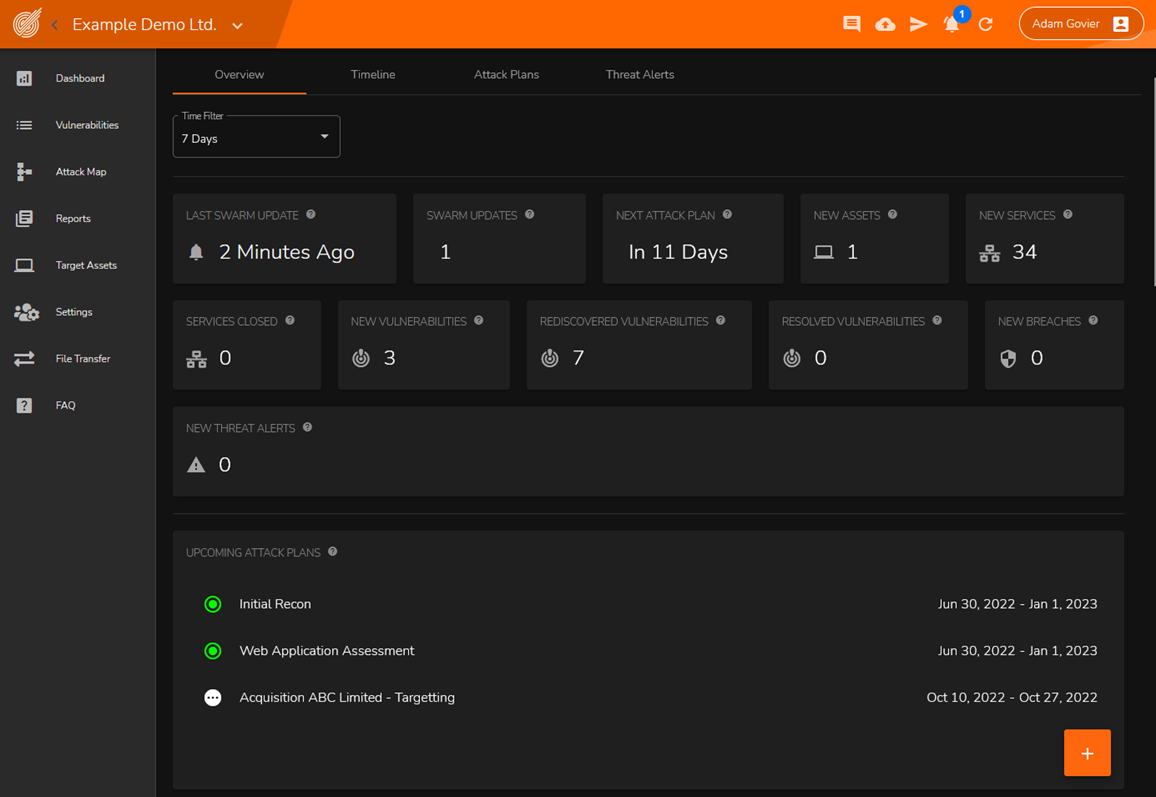Click the cloud upload icon
This screenshot has width=1156, height=797.
tap(885, 24)
